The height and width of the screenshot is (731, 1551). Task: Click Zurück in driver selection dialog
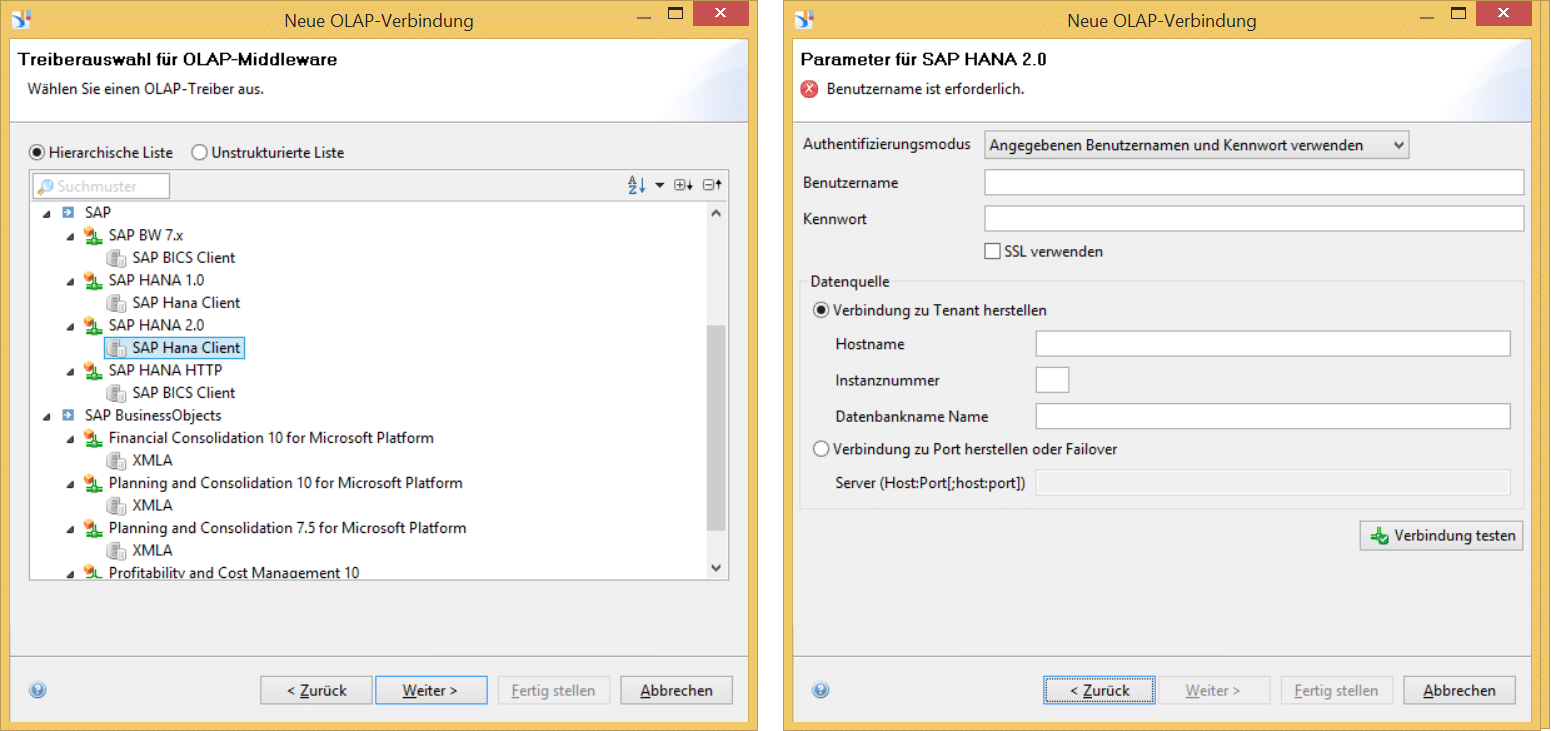tap(316, 690)
